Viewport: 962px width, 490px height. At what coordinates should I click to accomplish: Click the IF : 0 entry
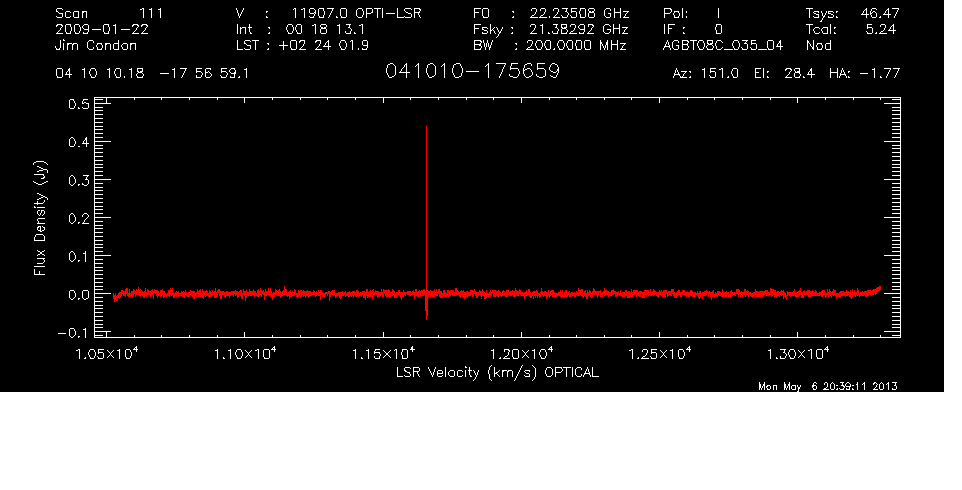pos(693,29)
